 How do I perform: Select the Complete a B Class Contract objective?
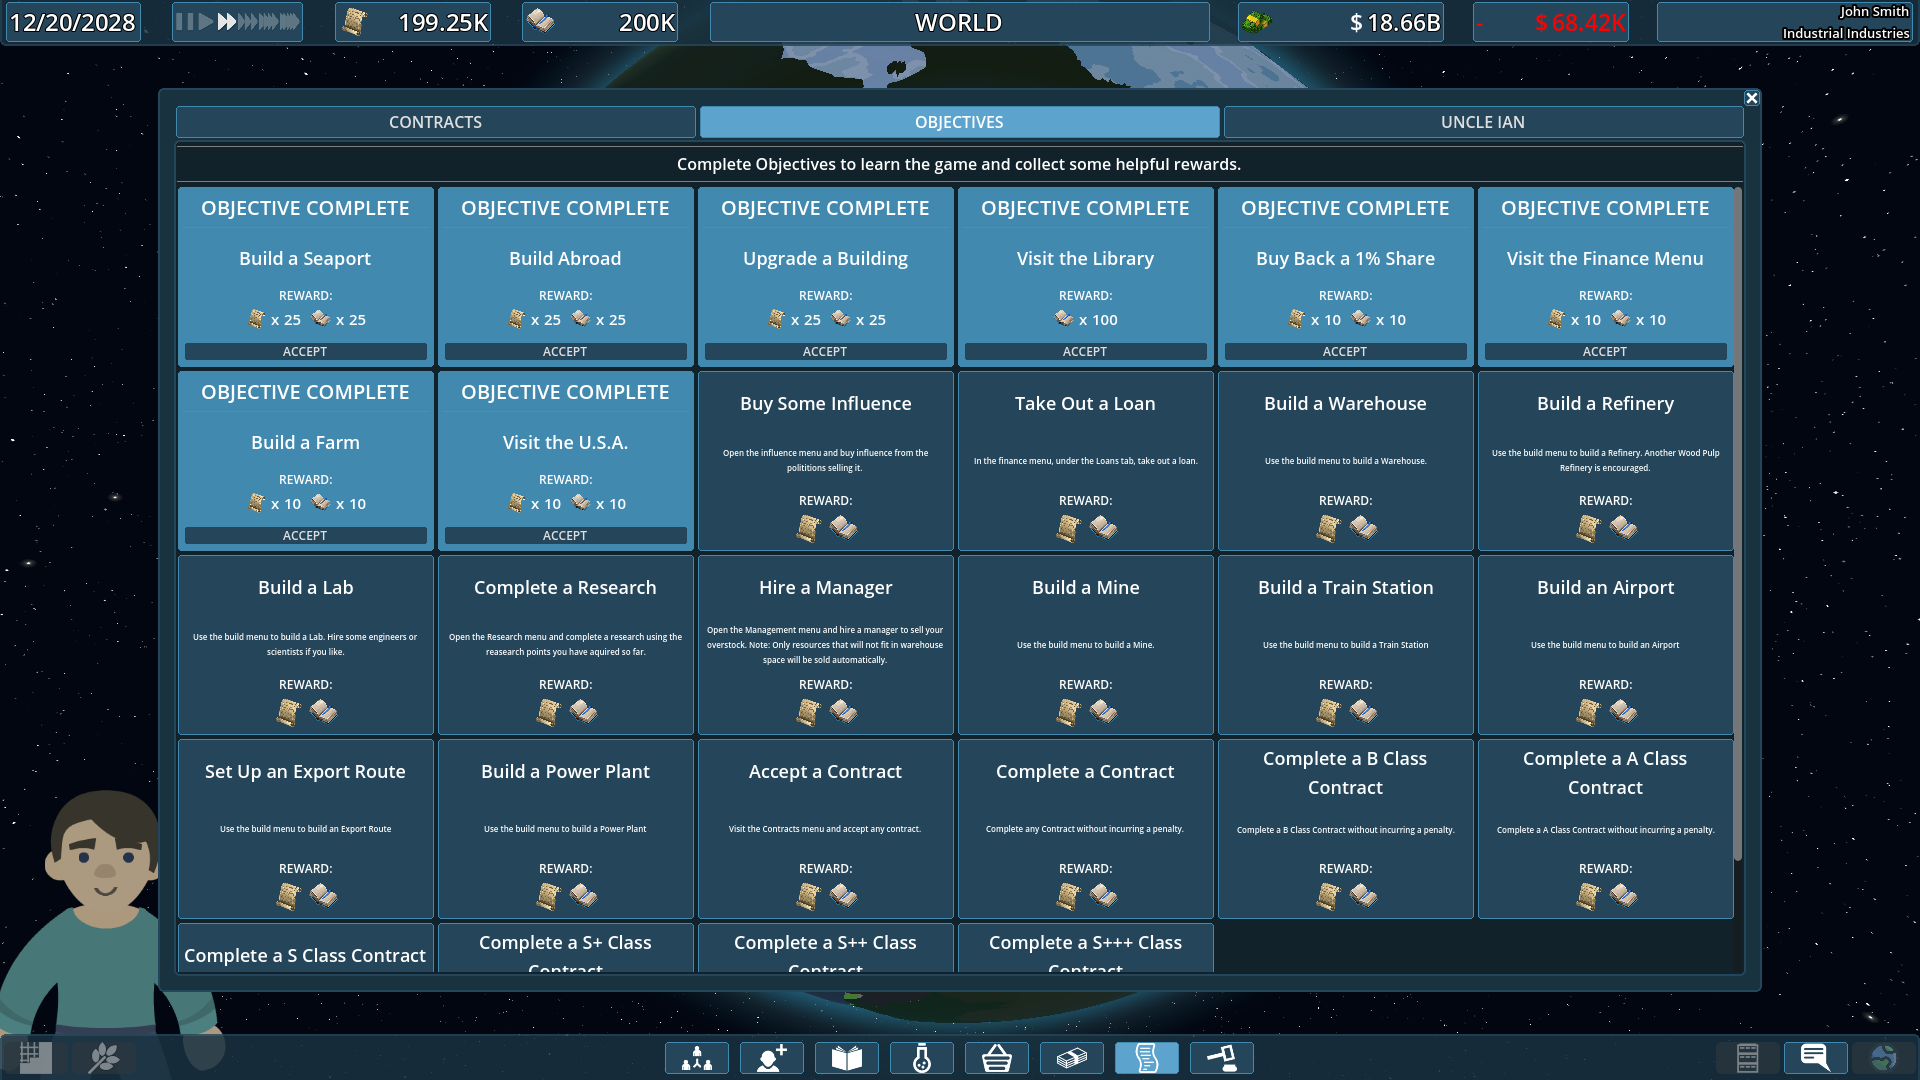tap(1345, 829)
